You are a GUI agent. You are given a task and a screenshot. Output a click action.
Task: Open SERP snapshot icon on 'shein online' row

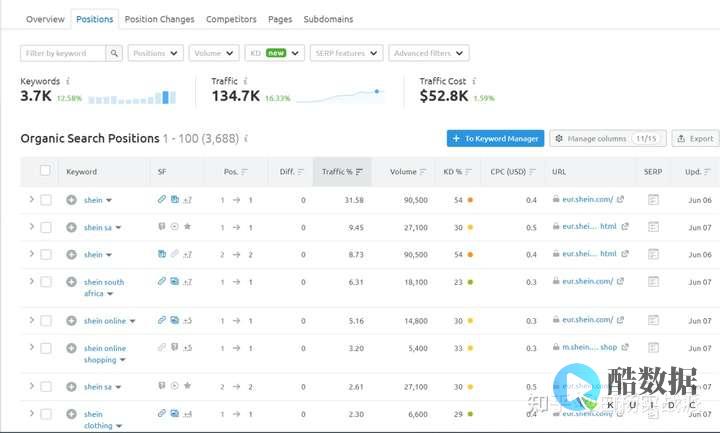(x=653, y=320)
